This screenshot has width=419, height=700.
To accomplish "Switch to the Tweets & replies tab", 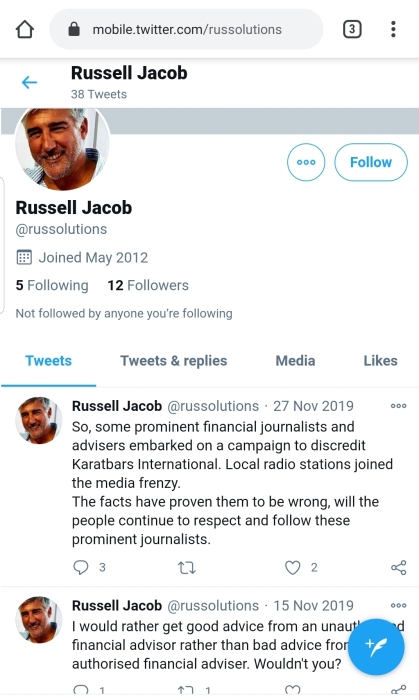I will [x=174, y=361].
